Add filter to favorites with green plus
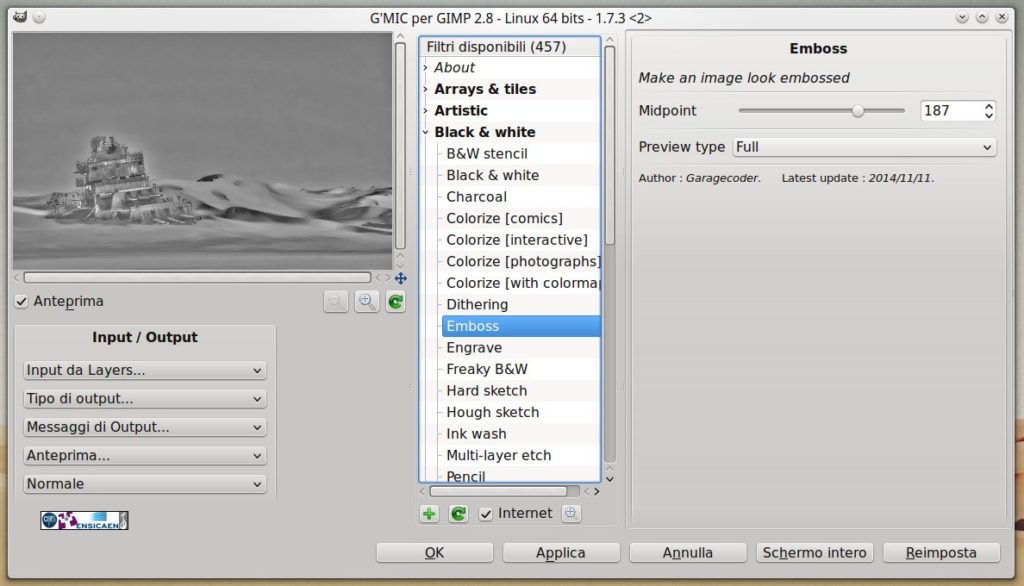This screenshot has height=586, width=1024. (429, 514)
